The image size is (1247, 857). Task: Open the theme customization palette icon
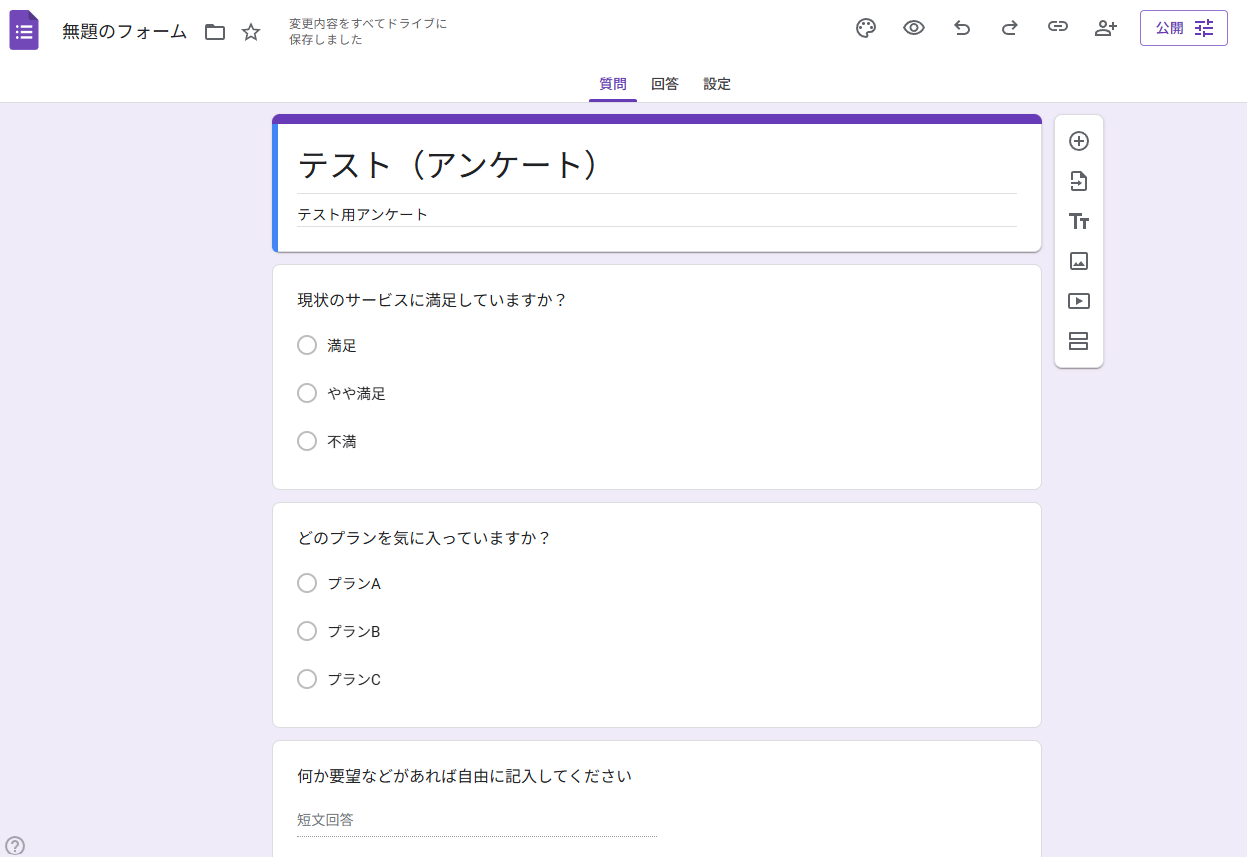(x=866, y=28)
